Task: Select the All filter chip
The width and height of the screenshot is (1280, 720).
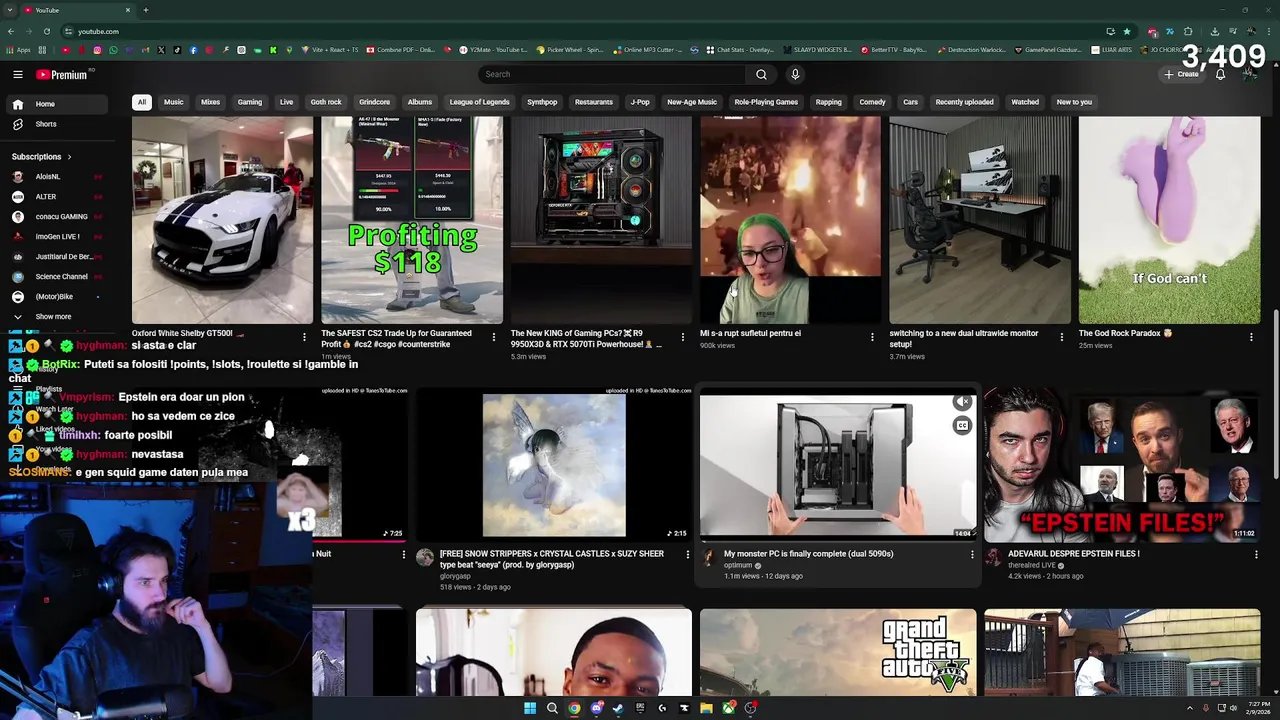Action: (x=142, y=102)
